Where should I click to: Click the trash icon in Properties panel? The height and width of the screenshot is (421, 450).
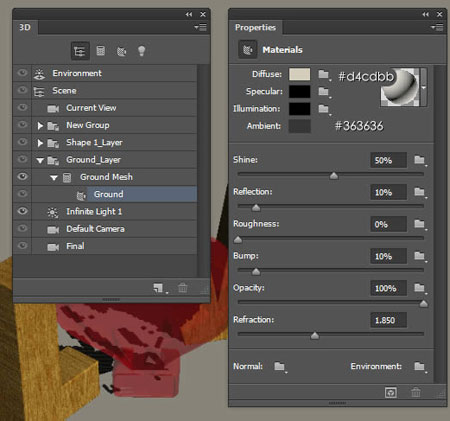pos(416,392)
